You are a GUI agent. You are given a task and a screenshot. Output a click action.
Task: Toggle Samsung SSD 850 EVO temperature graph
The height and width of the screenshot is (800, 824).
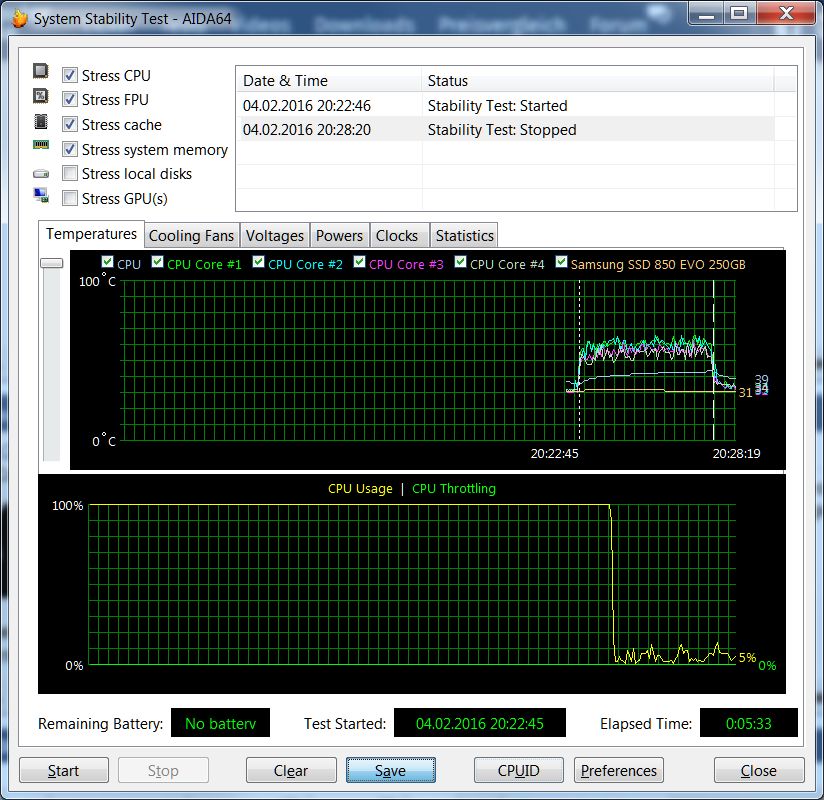(561, 262)
